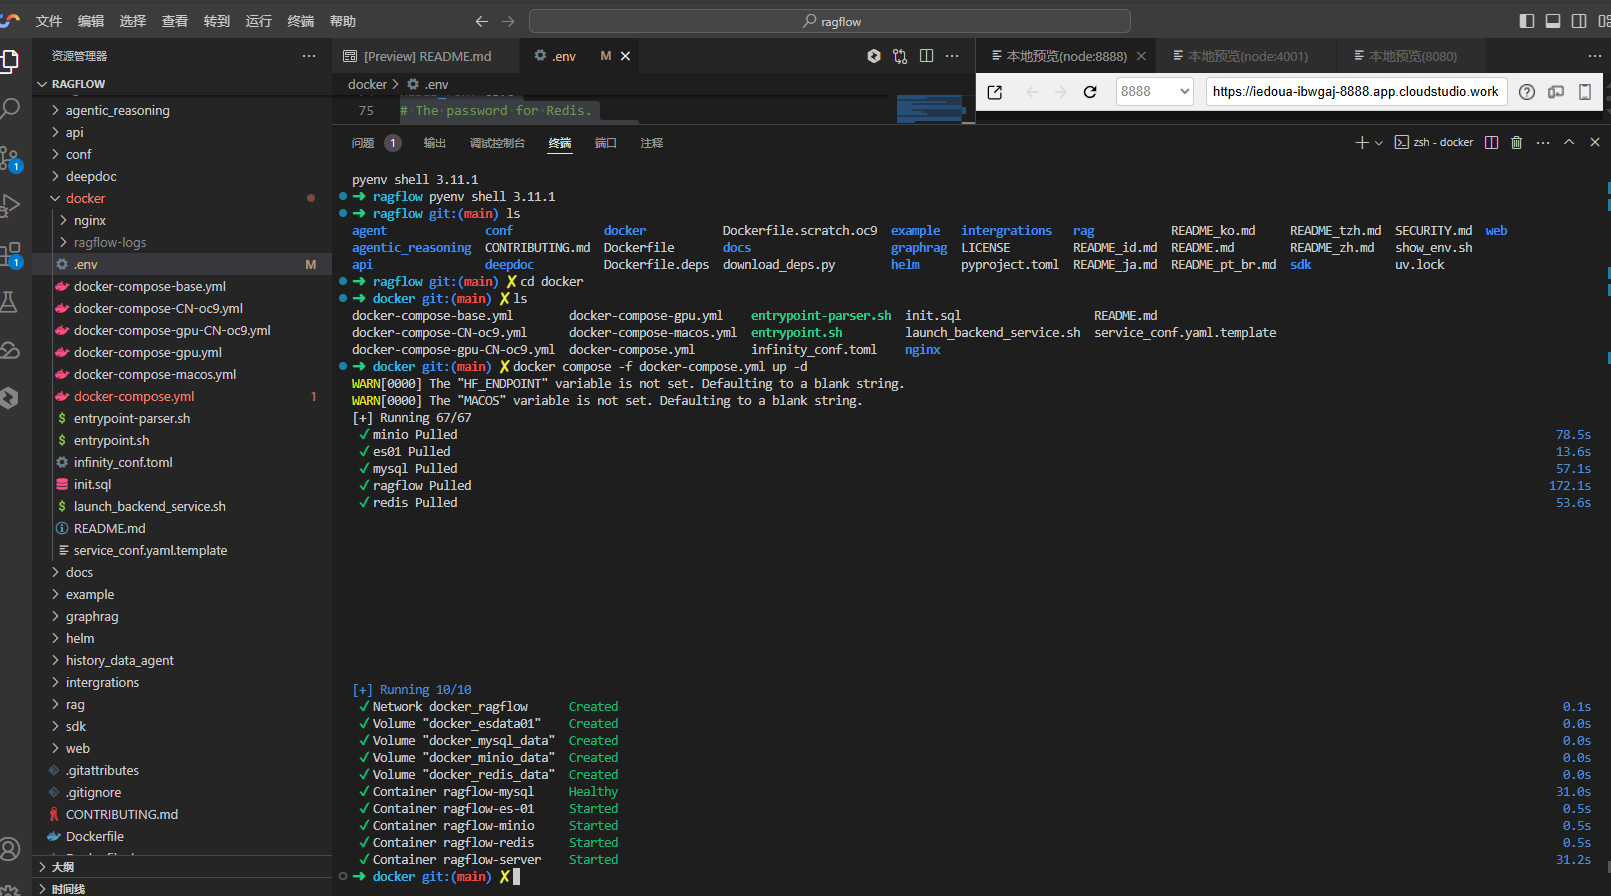Open preview in external browser window
The width and height of the screenshot is (1611, 896).
(995, 92)
